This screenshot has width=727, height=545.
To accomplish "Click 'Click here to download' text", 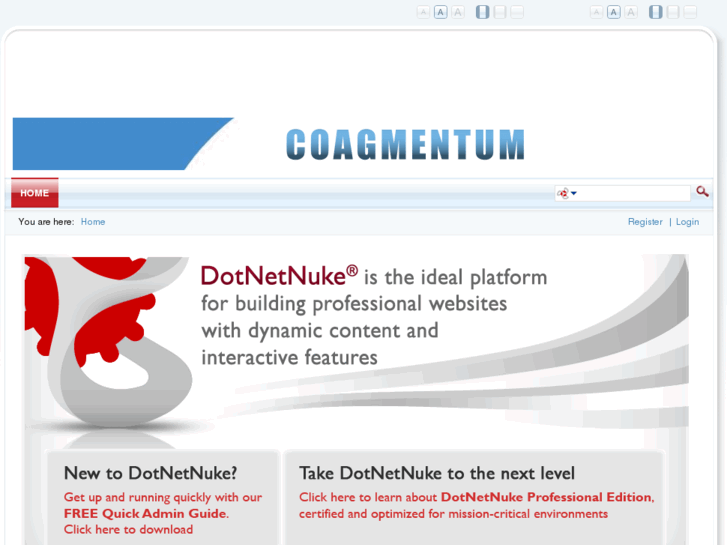I will [128, 530].
